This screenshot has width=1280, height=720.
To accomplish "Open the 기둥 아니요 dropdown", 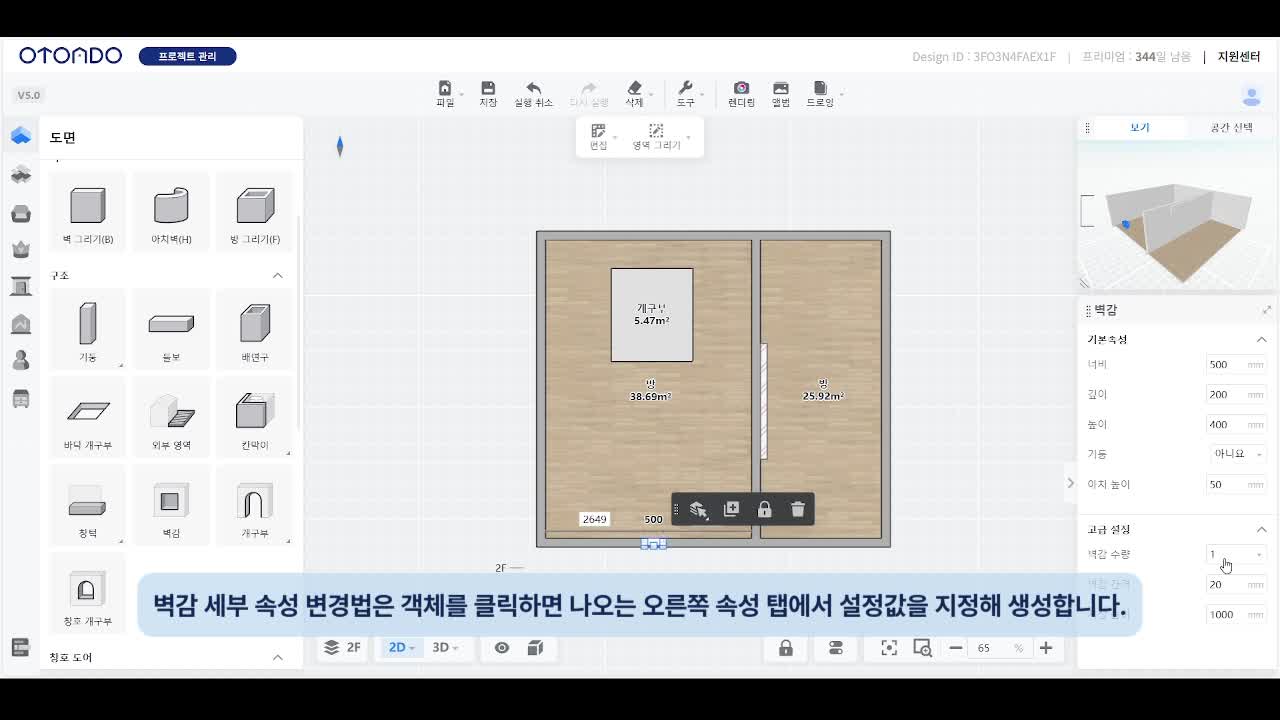I will (1236, 454).
